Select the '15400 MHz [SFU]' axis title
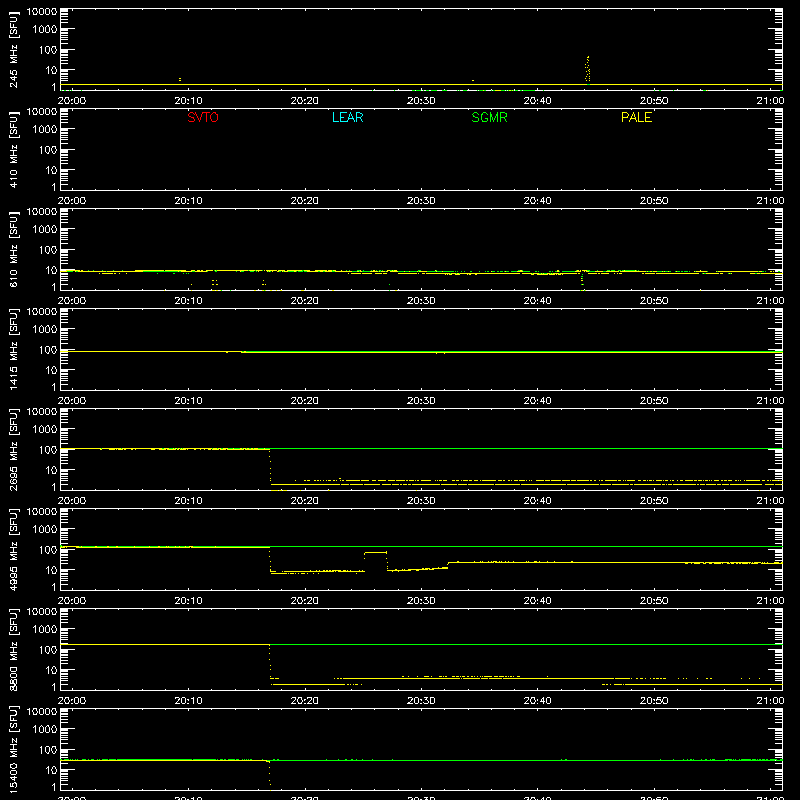 [x=14, y=749]
